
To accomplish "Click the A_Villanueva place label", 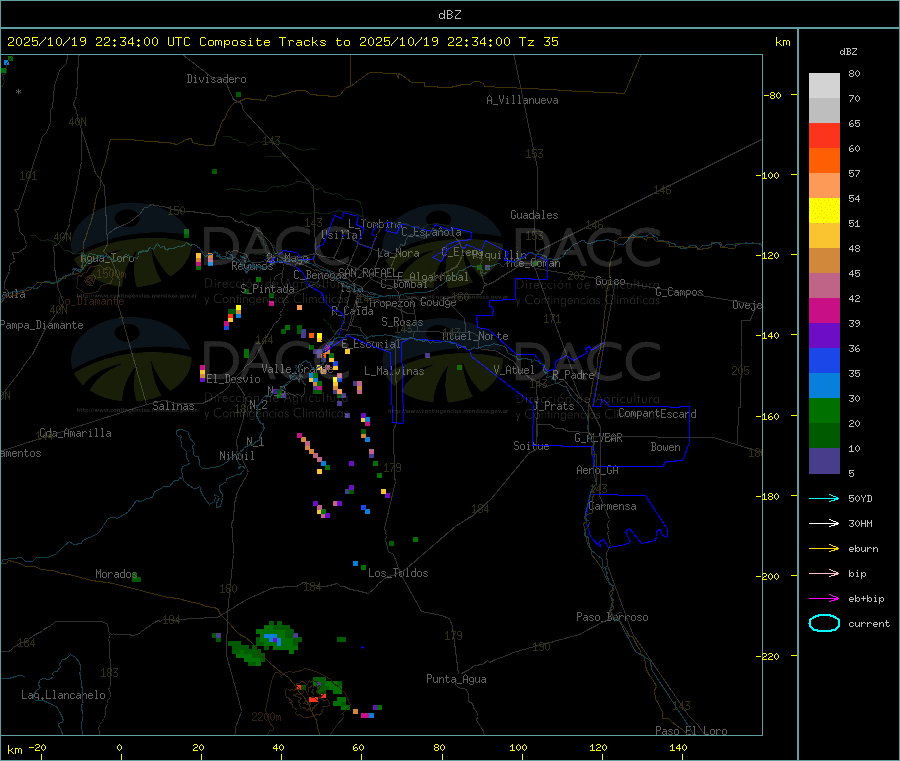I will coord(522,100).
